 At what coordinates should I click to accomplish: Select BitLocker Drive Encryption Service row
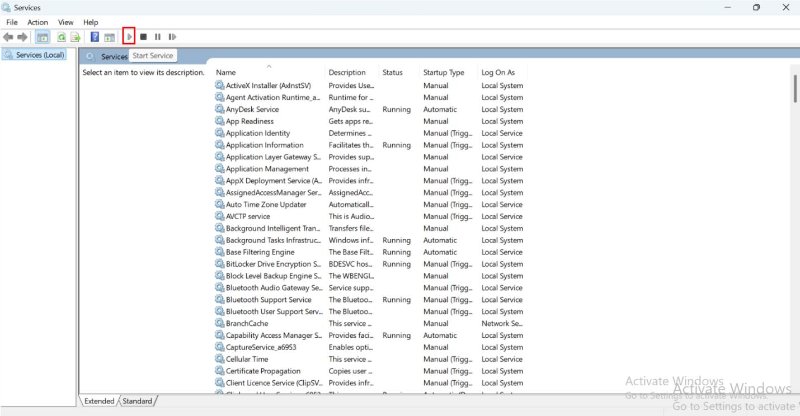click(371, 264)
